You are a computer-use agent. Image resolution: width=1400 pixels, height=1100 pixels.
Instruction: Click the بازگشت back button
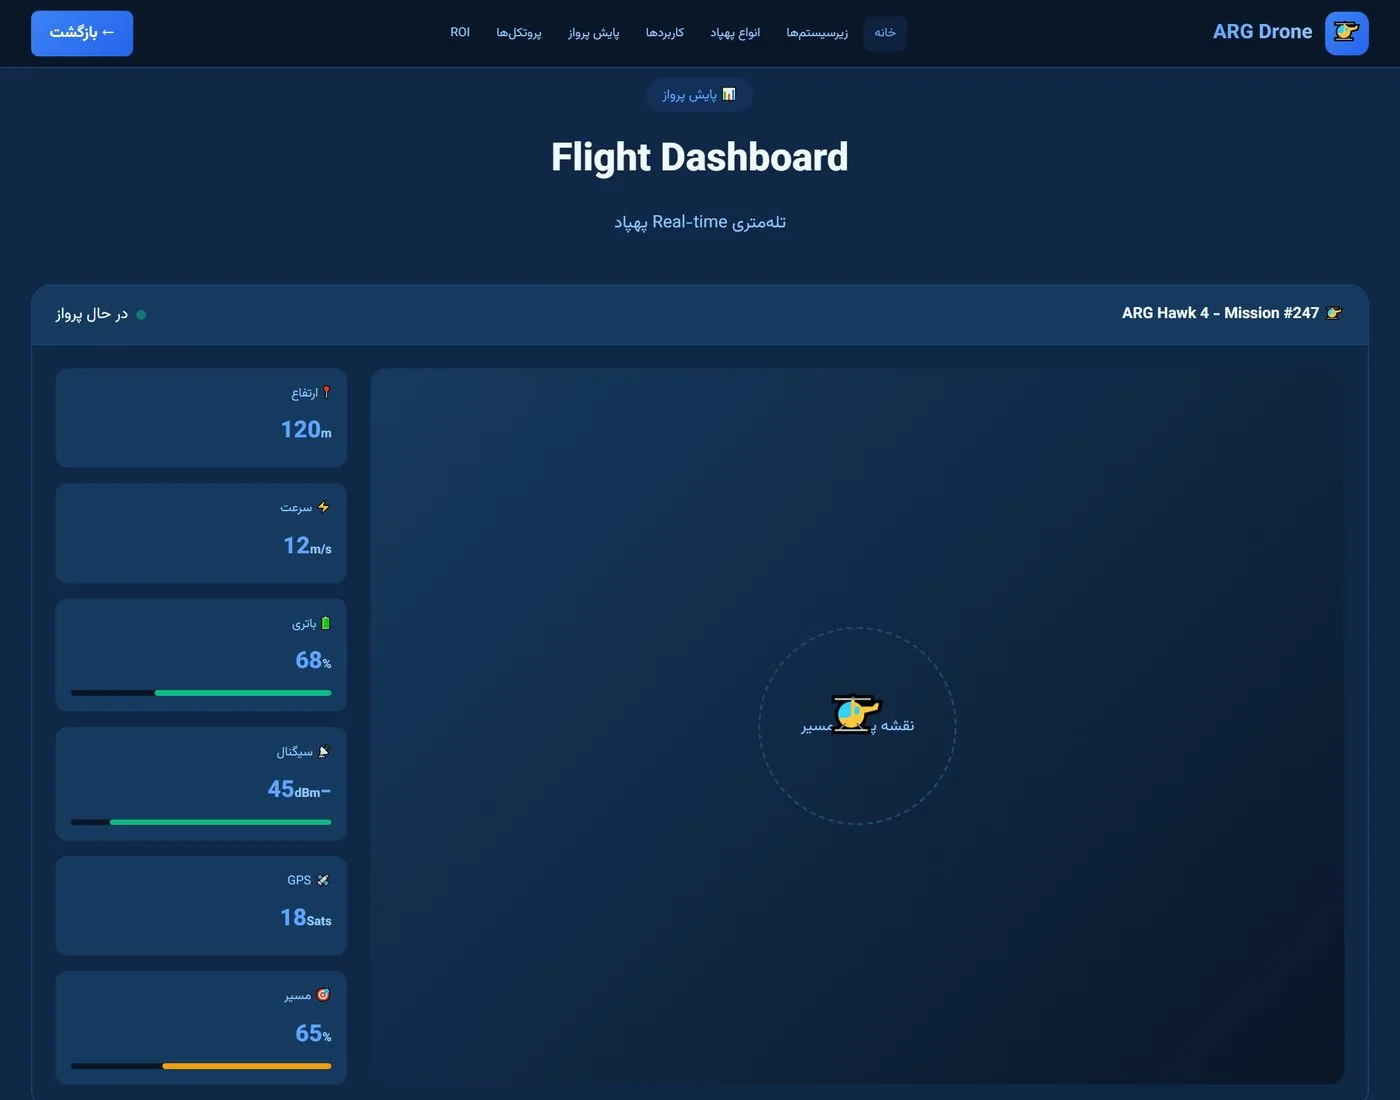coord(82,33)
